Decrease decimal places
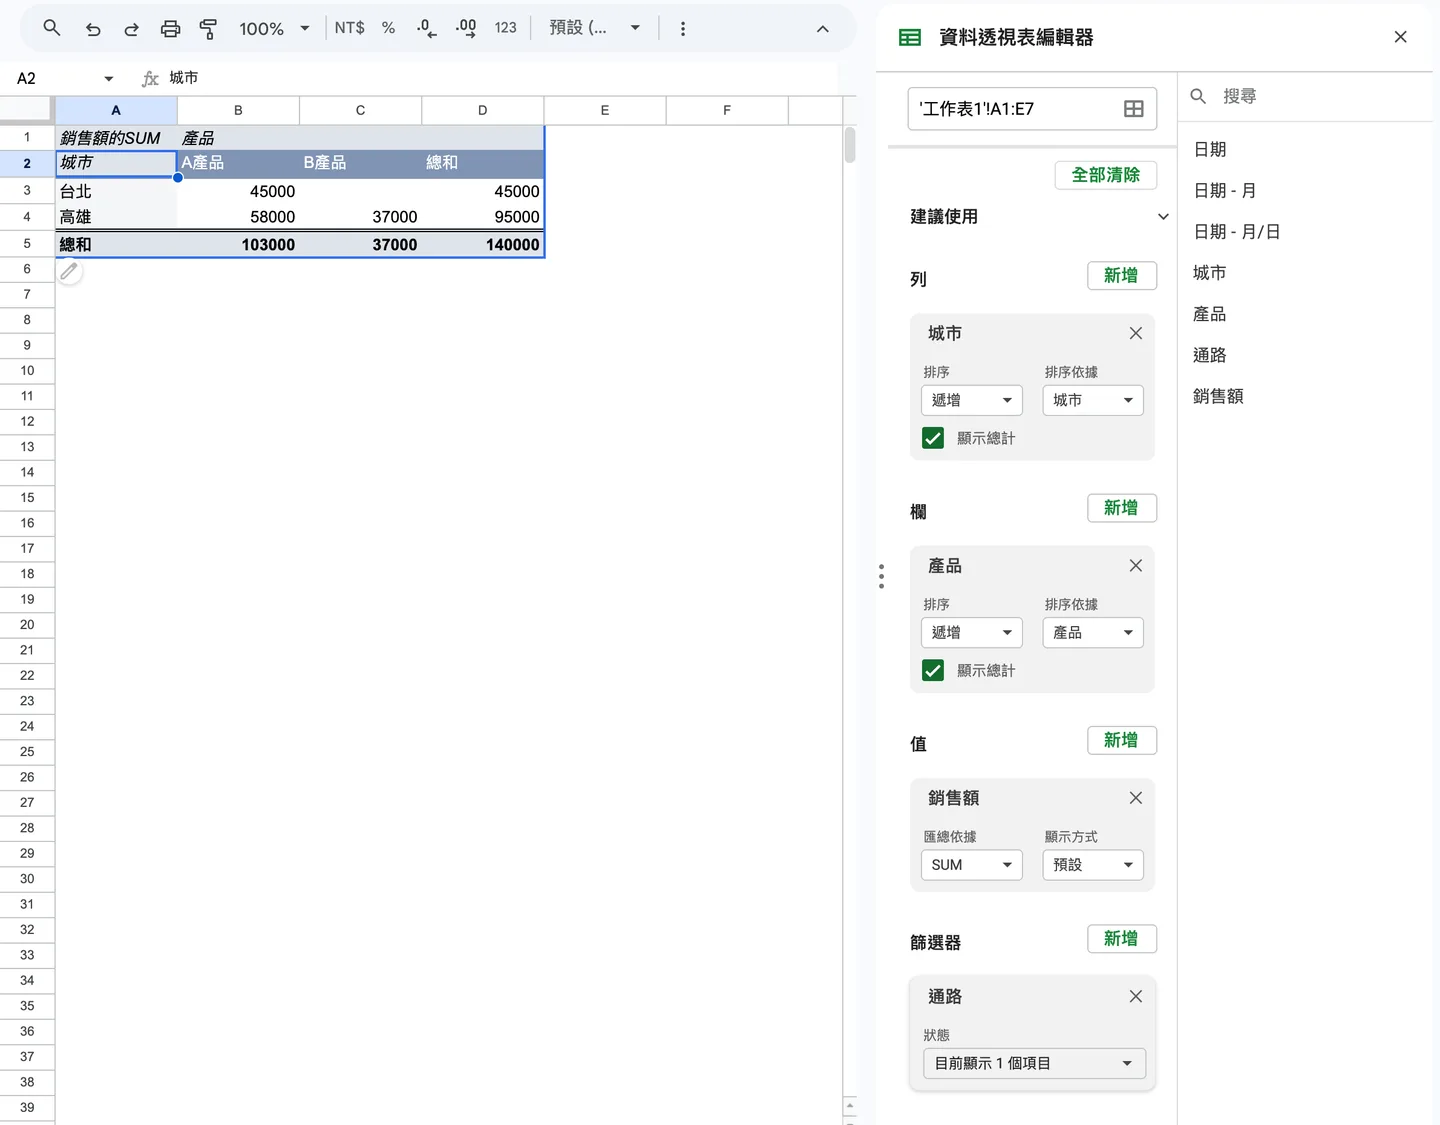The width and height of the screenshot is (1440, 1125). (427, 28)
